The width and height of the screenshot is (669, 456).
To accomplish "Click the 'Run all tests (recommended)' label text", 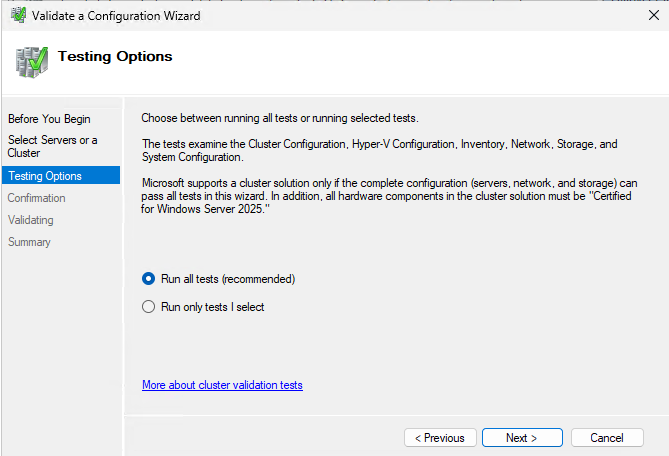I will coord(228,279).
